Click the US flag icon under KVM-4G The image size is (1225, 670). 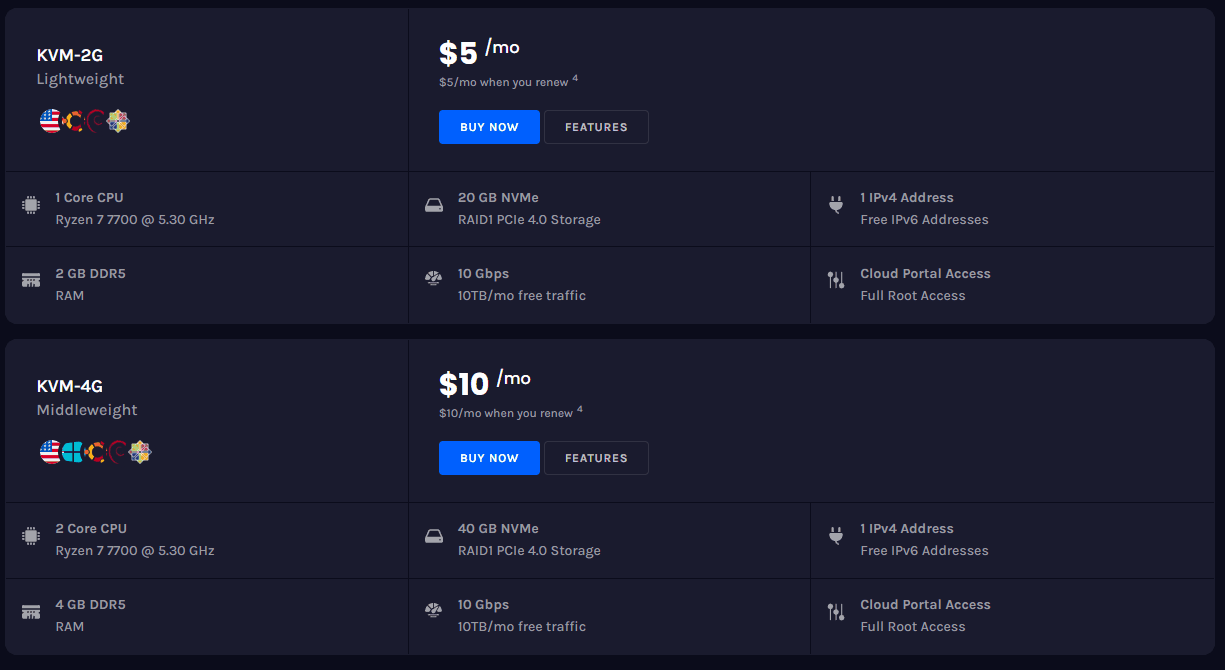pos(50,453)
